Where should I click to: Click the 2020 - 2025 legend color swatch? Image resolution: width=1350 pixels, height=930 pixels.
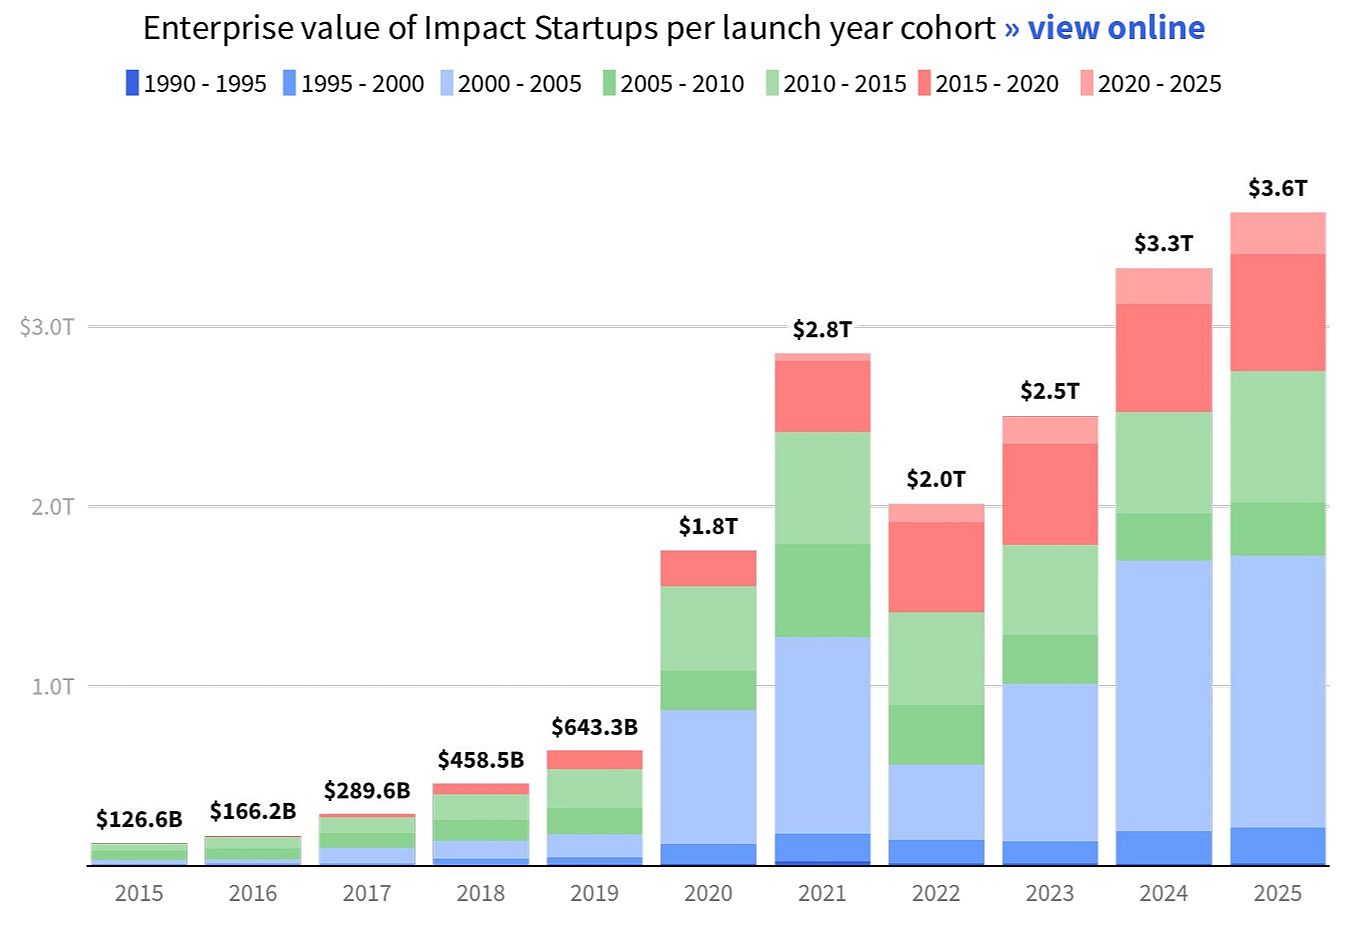tap(1086, 83)
